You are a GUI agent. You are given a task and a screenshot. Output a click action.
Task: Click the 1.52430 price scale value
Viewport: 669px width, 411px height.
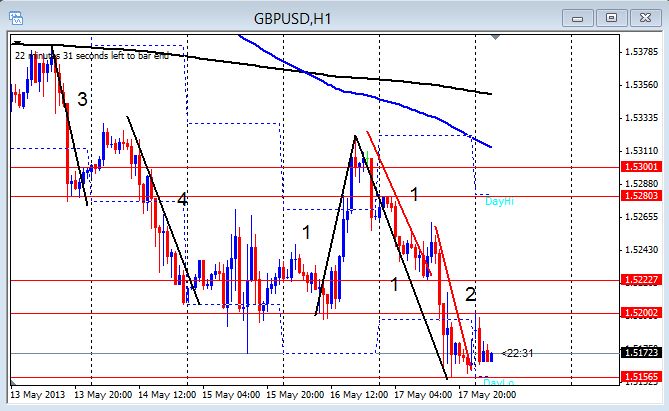[x=642, y=249]
